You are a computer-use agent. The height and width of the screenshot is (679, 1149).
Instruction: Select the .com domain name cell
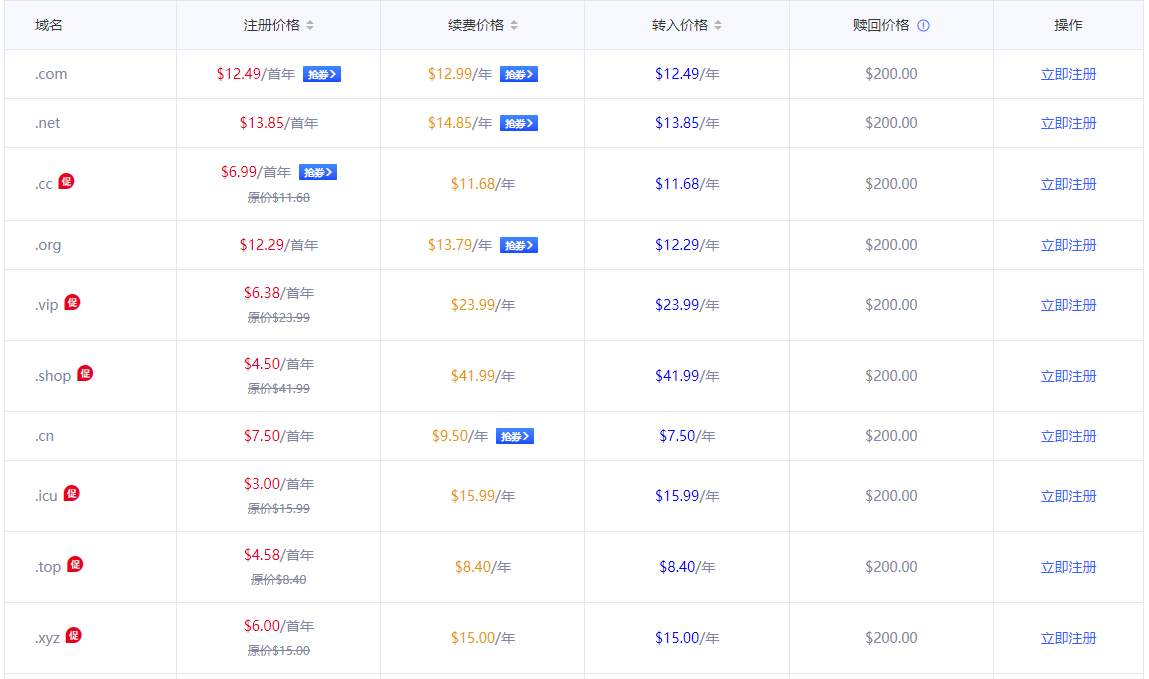click(90, 74)
